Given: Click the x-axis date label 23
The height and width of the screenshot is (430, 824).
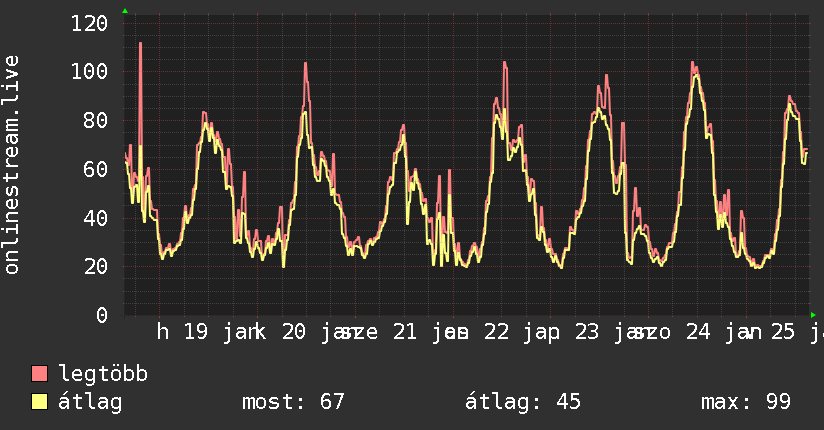Looking at the screenshot, I should click(x=587, y=332).
